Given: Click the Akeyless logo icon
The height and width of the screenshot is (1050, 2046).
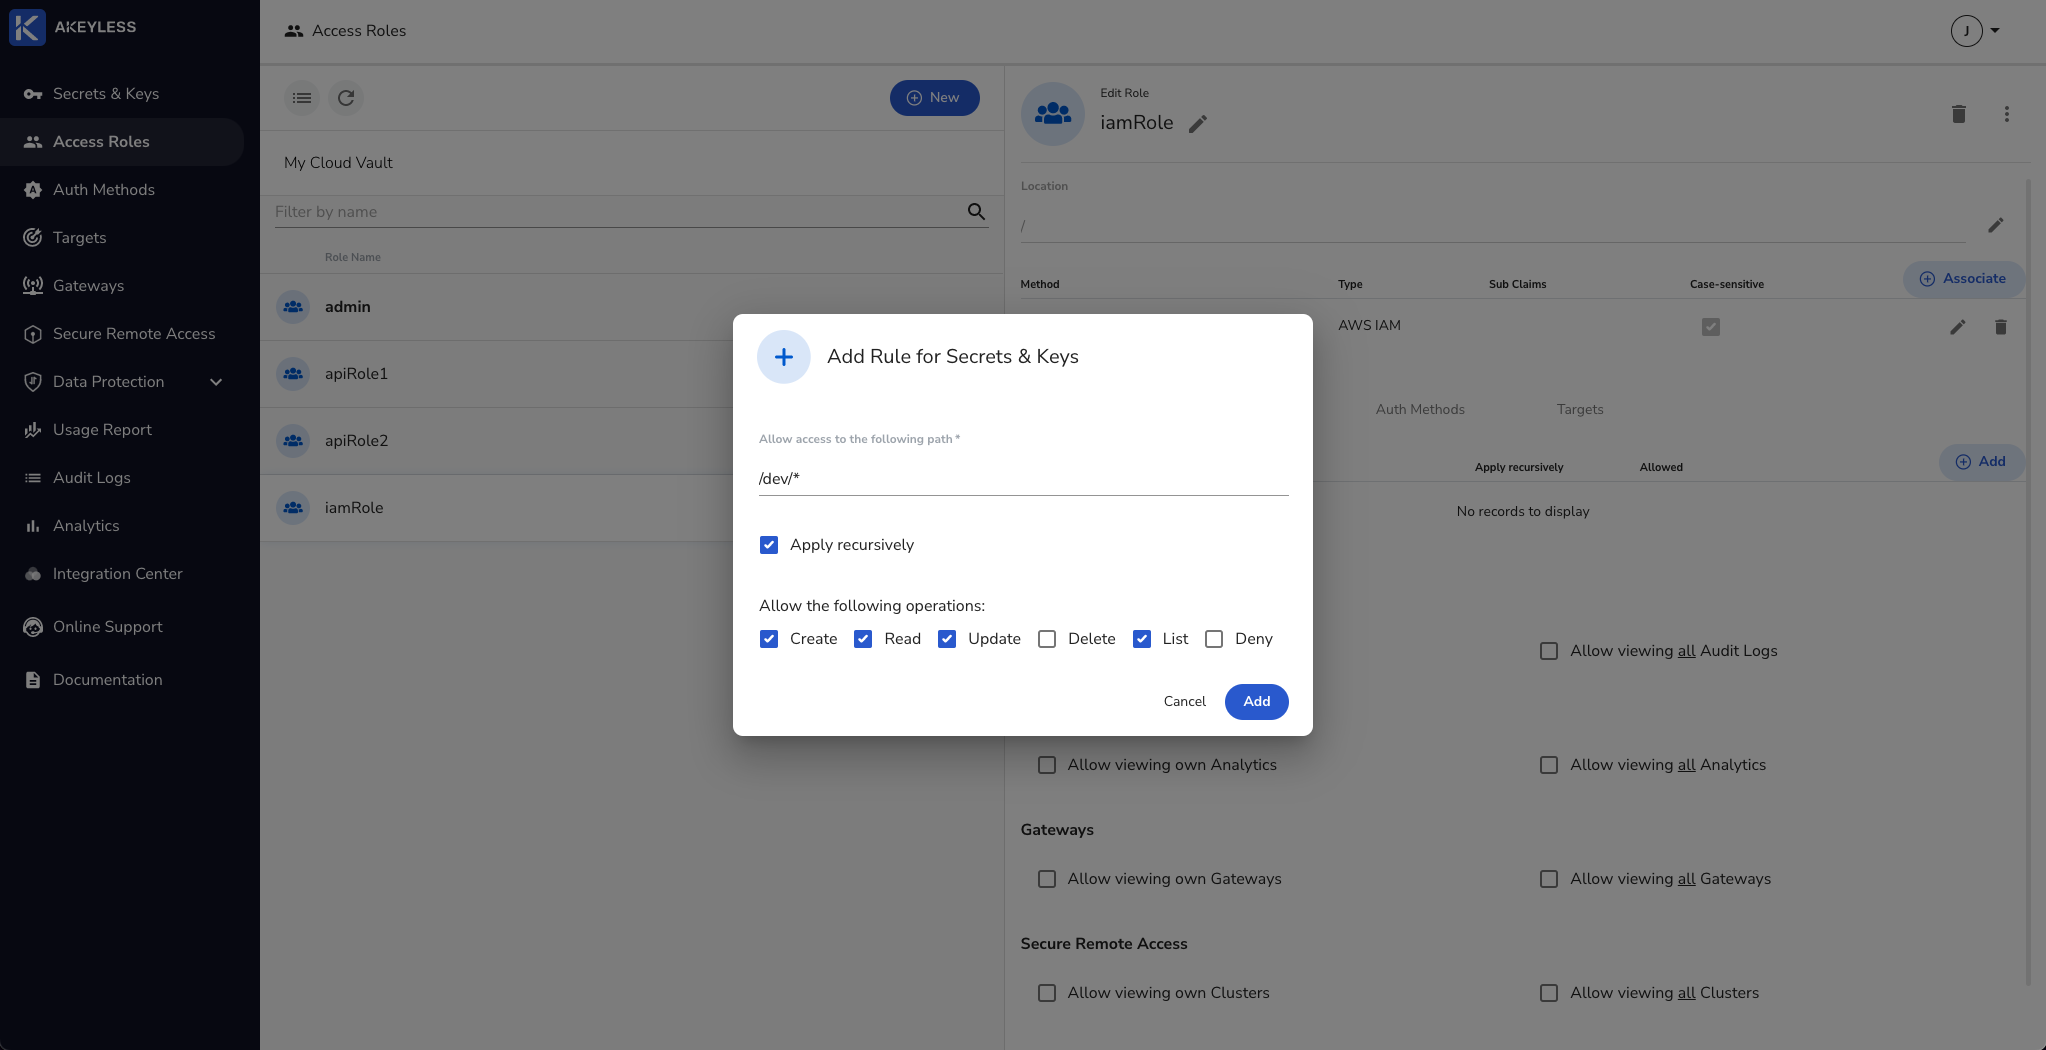Looking at the screenshot, I should (x=27, y=27).
